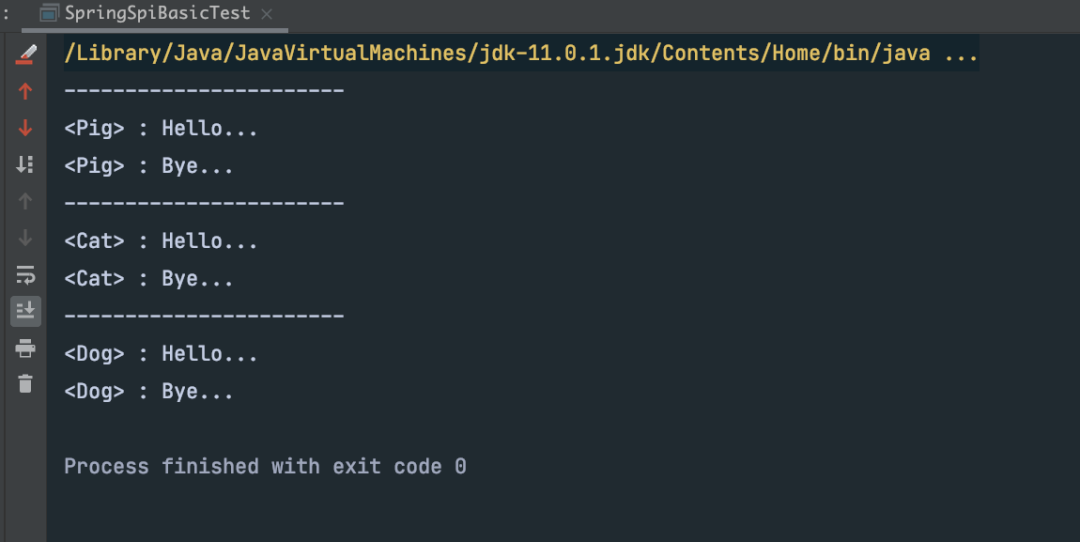Click the gray up stack-frame arrow

25,201
